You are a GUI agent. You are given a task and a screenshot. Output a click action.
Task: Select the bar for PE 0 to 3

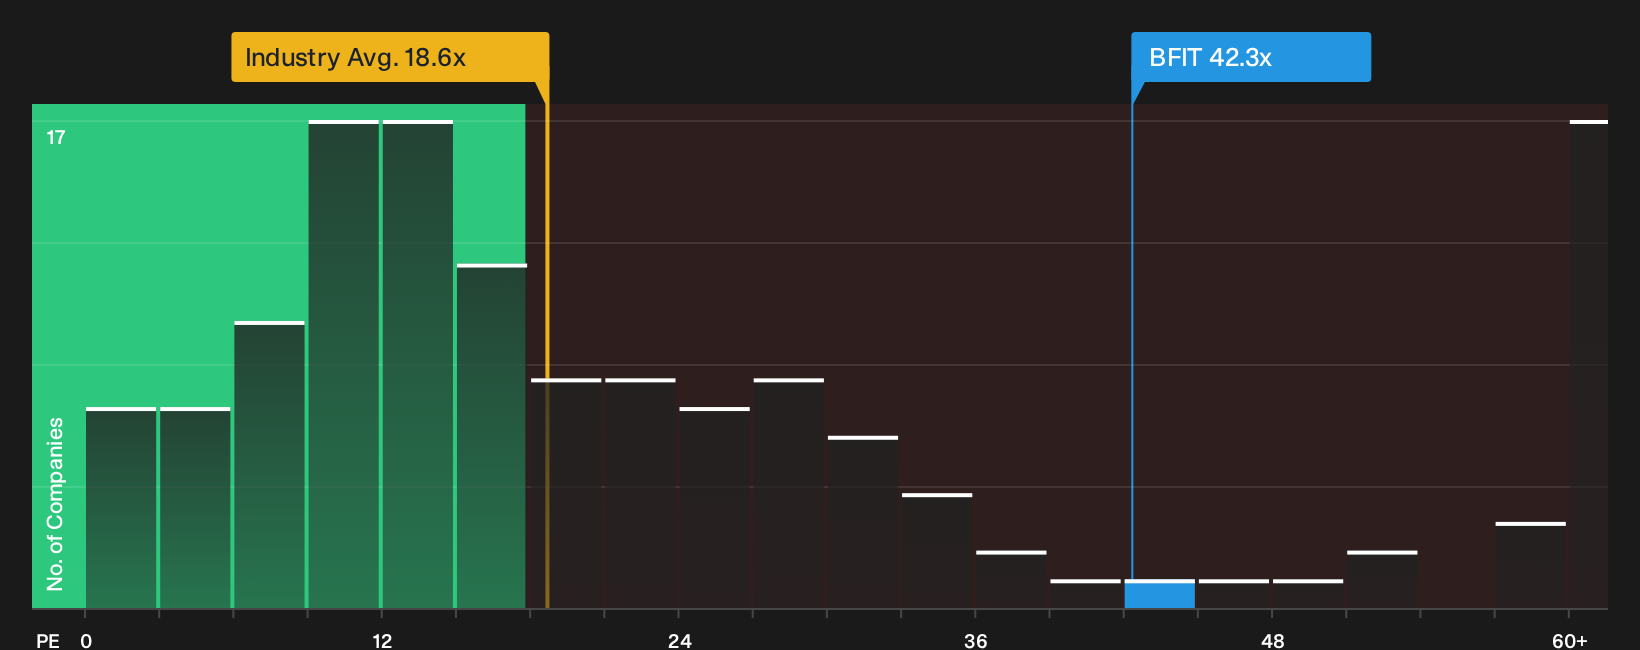tap(121, 508)
